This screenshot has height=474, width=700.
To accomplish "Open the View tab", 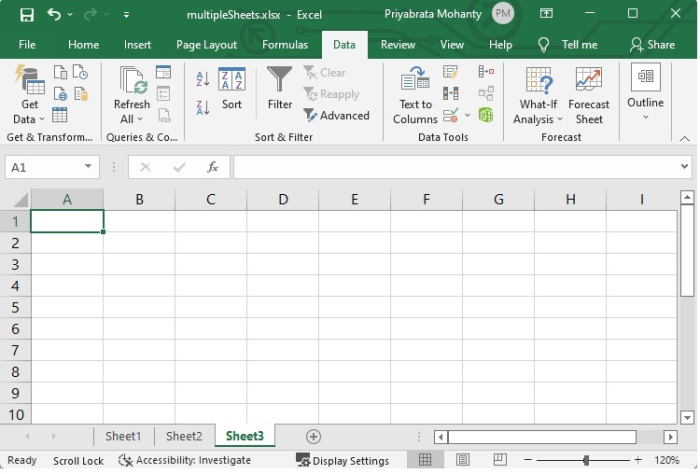I will [x=452, y=45].
